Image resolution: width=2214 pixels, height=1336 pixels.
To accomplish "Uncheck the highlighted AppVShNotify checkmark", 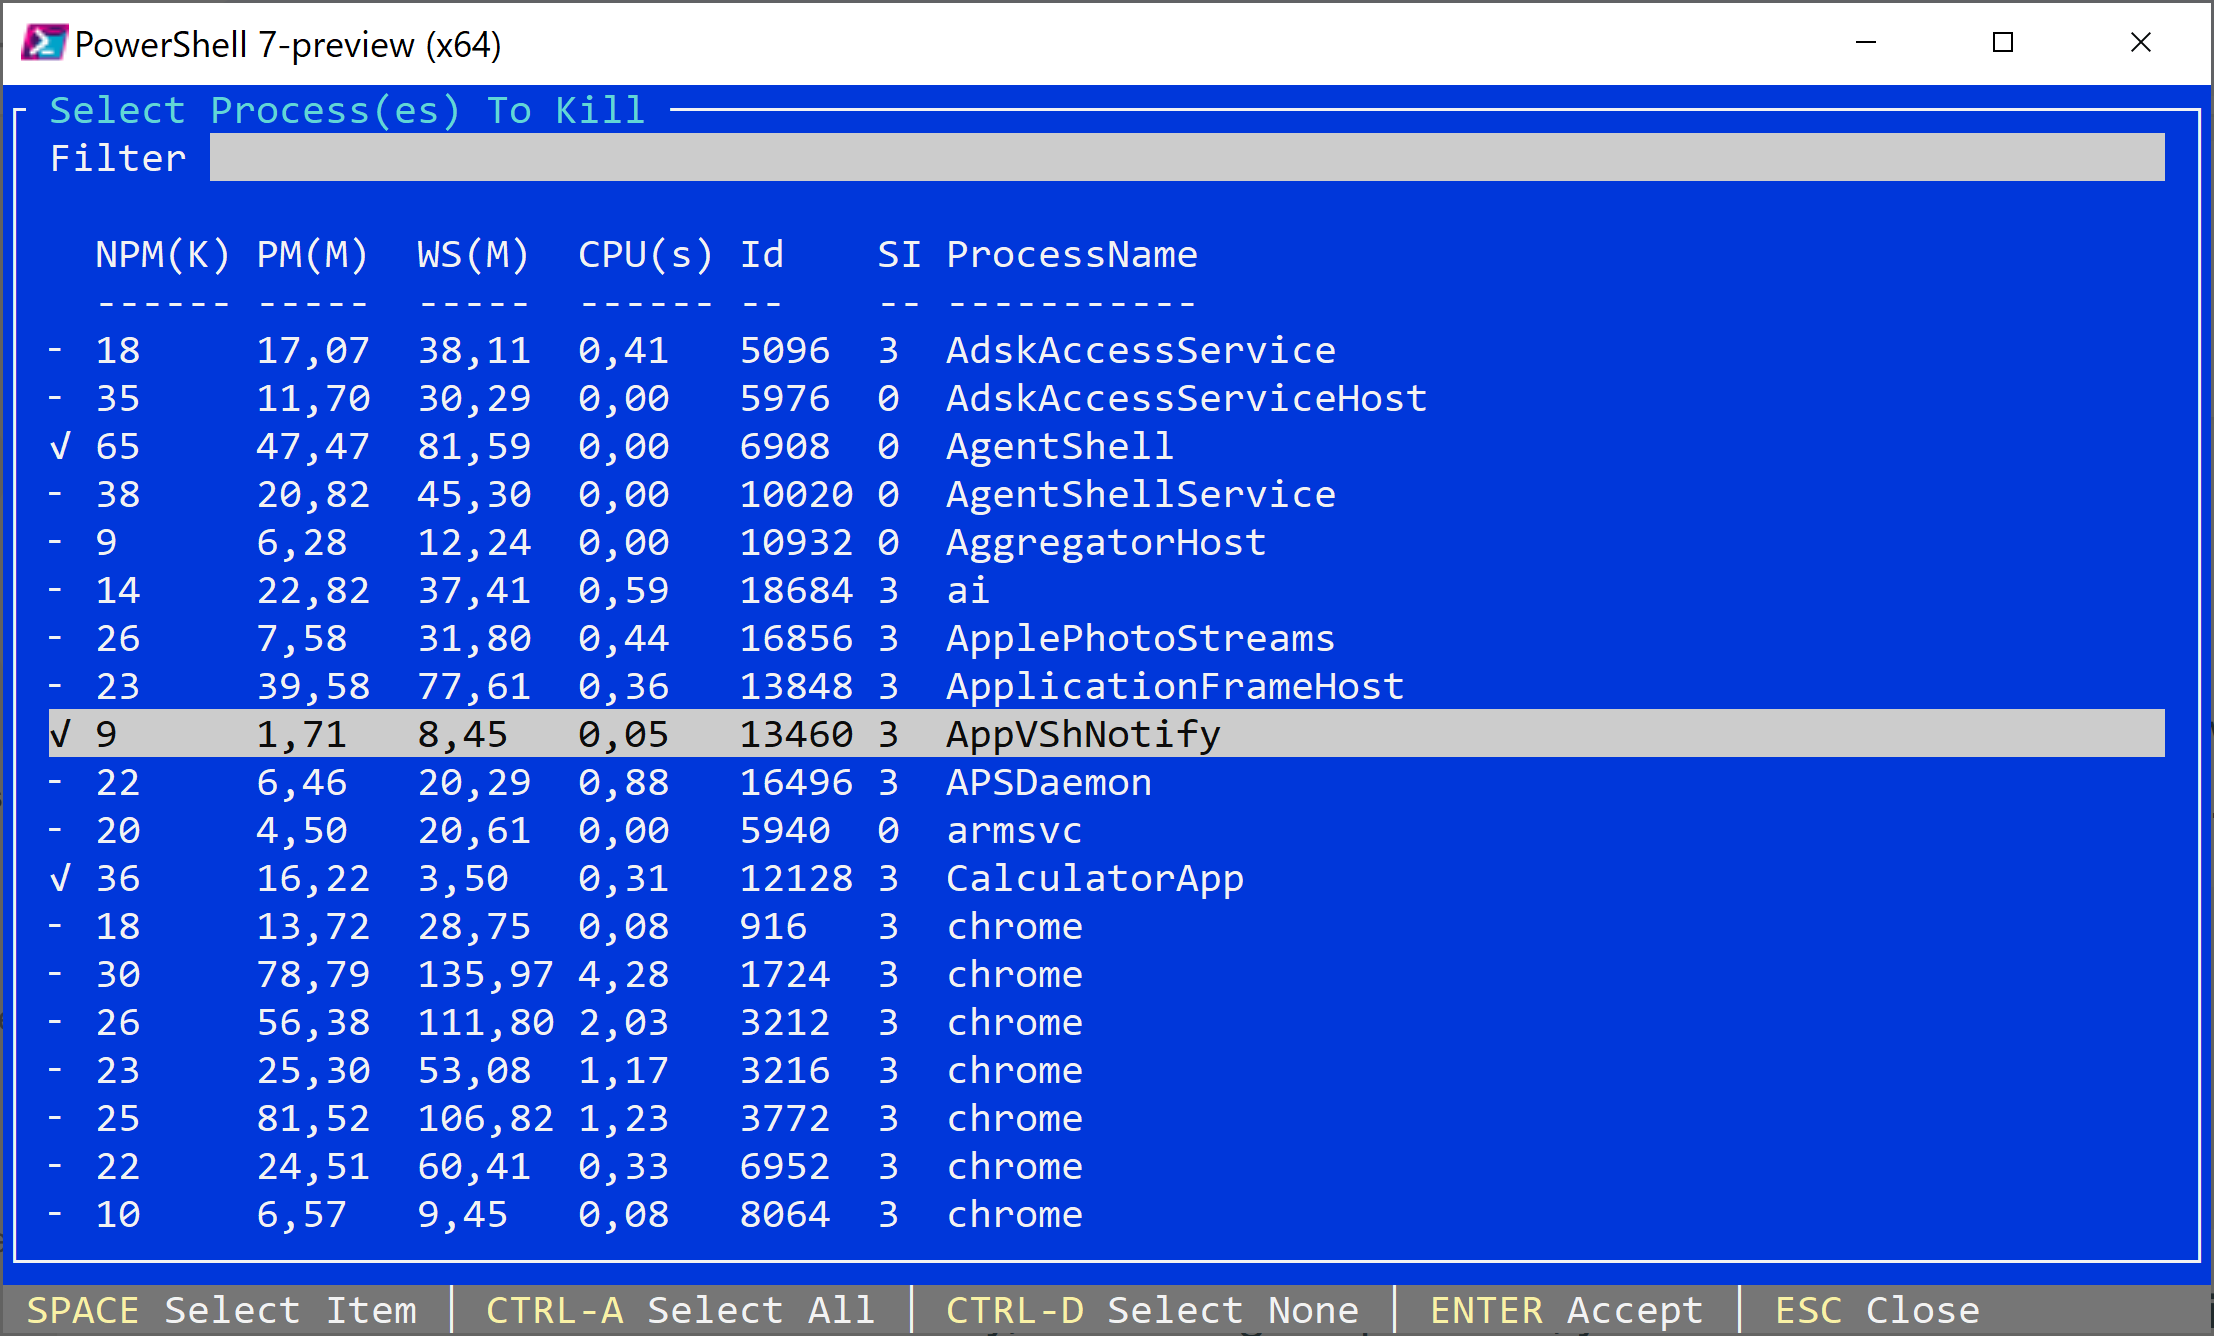I will pyautogui.click(x=60, y=735).
